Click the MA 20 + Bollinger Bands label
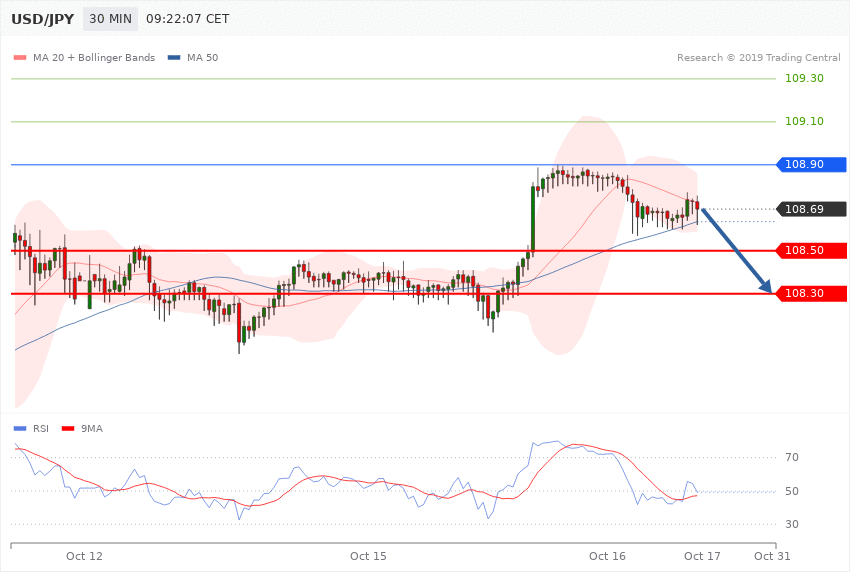 (94, 58)
